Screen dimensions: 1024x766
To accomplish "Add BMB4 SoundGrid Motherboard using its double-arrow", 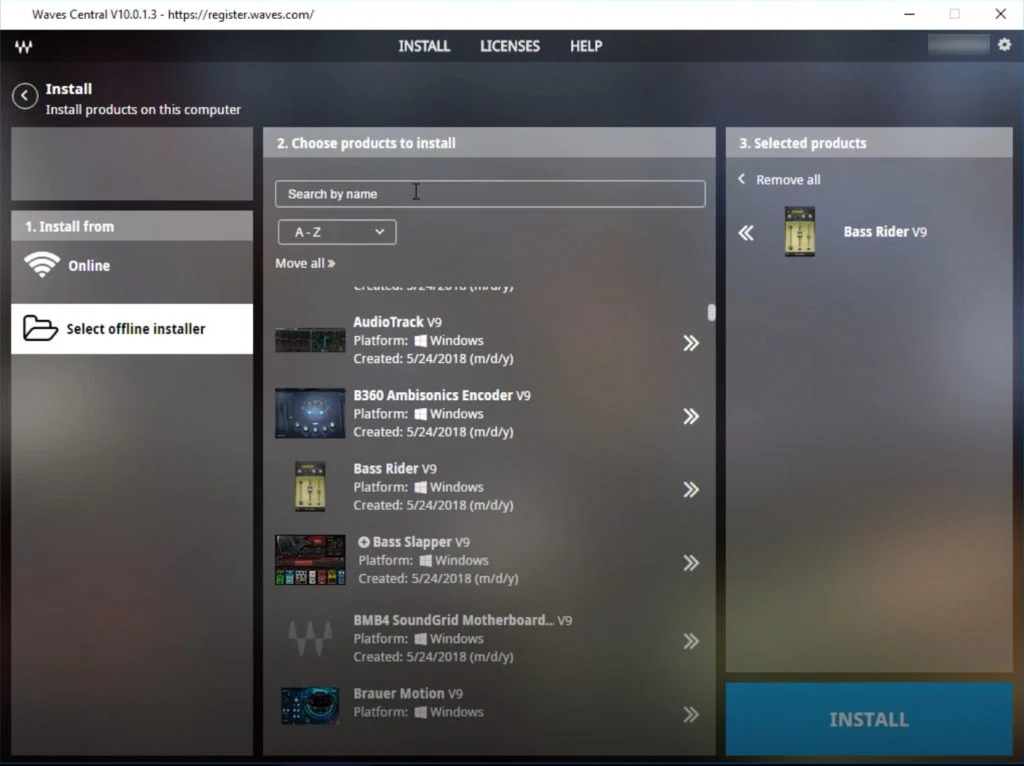I will click(x=691, y=641).
